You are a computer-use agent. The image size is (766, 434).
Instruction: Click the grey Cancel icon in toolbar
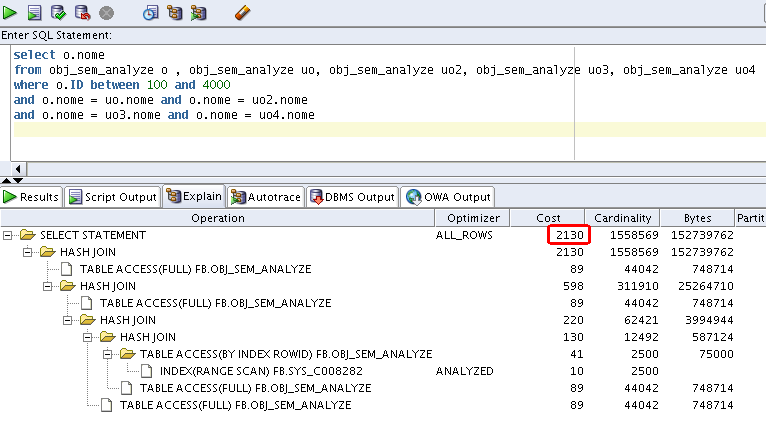tap(106, 13)
